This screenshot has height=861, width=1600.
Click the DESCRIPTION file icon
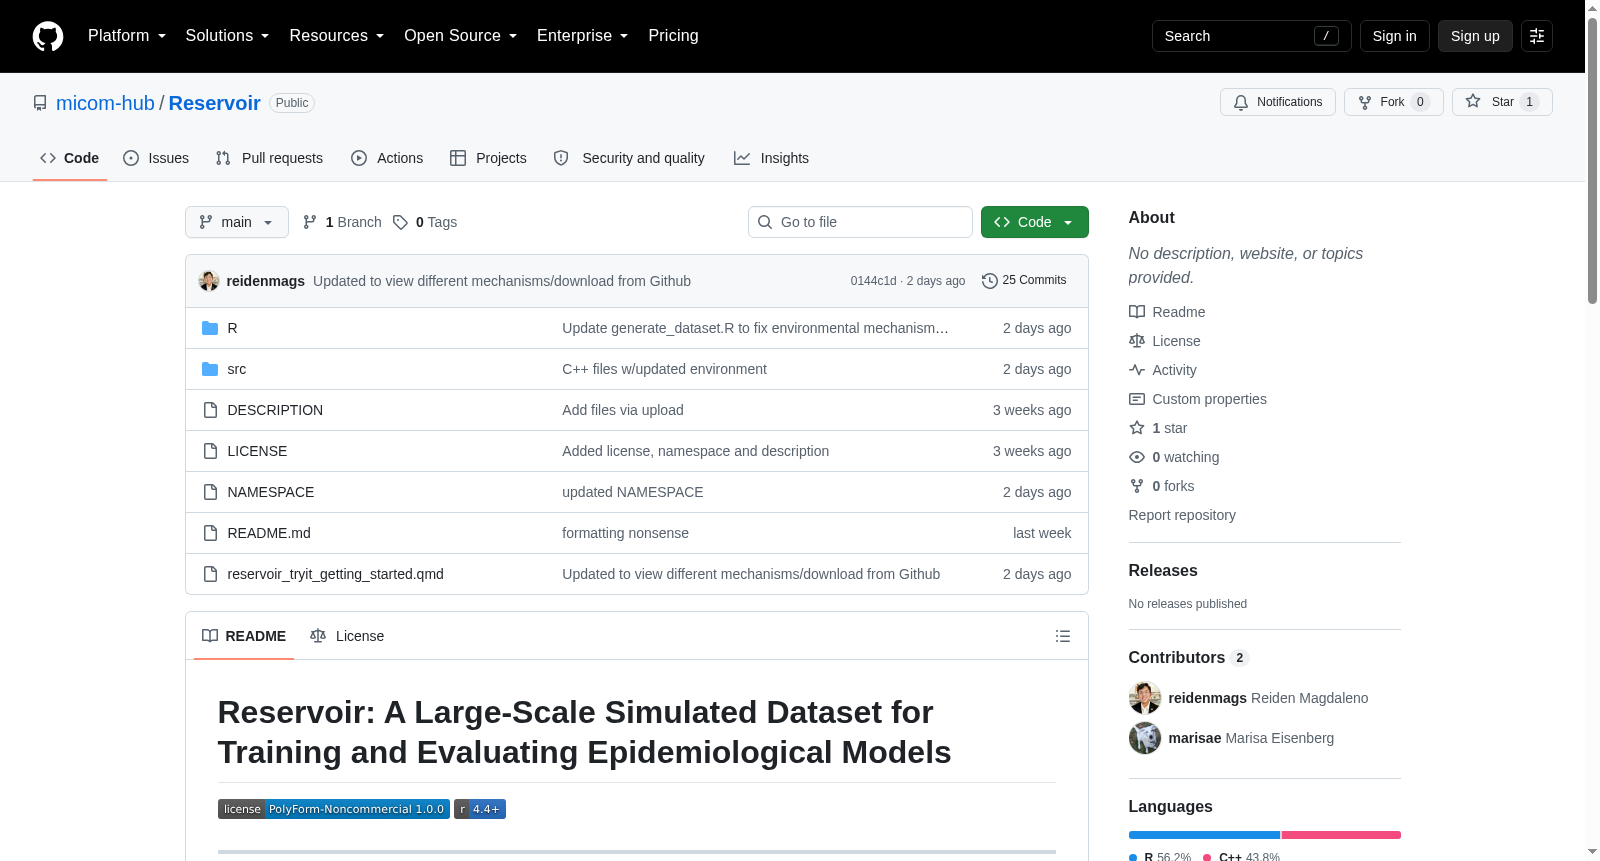pos(210,410)
